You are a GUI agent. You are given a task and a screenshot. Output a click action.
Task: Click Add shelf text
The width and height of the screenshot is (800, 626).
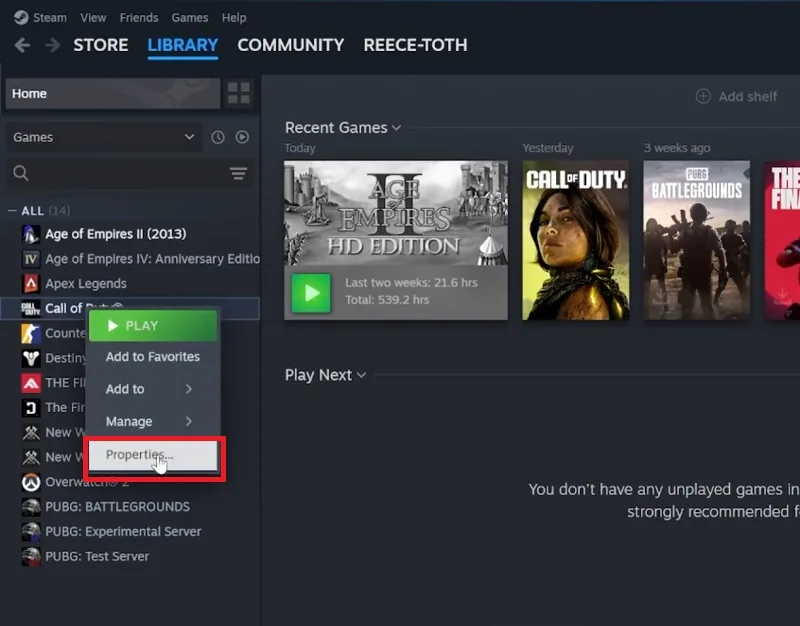click(747, 96)
